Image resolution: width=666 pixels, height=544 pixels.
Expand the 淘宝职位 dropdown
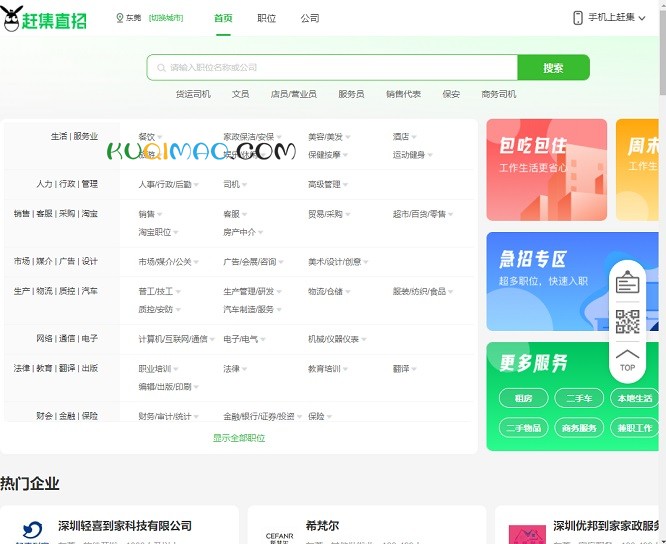(x=158, y=232)
